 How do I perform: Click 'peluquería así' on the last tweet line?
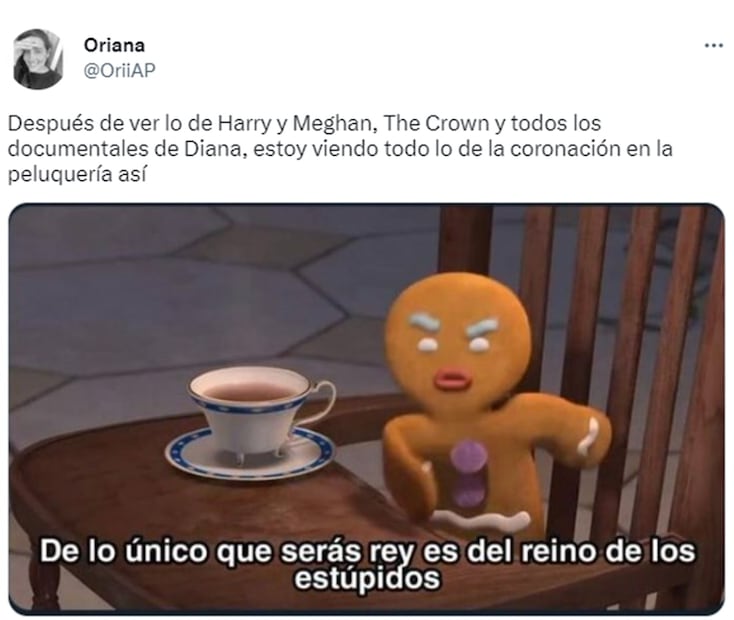point(77,175)
